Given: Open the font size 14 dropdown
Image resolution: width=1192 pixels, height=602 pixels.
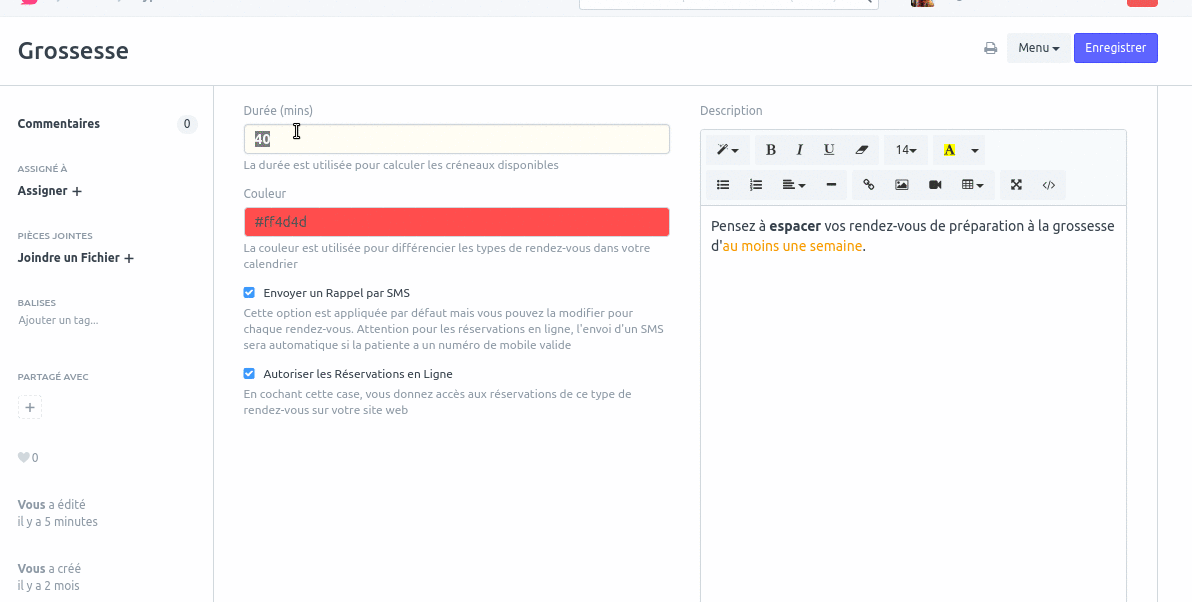Looking at the screenshot, I should (x=906, y=150).
